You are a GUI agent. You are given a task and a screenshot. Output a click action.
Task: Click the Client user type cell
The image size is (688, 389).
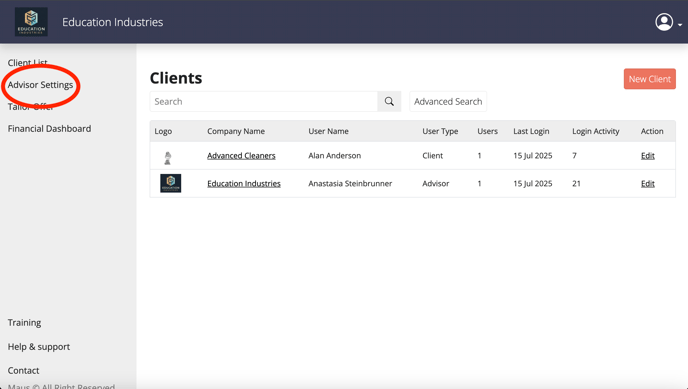click(x=433, y=156)
